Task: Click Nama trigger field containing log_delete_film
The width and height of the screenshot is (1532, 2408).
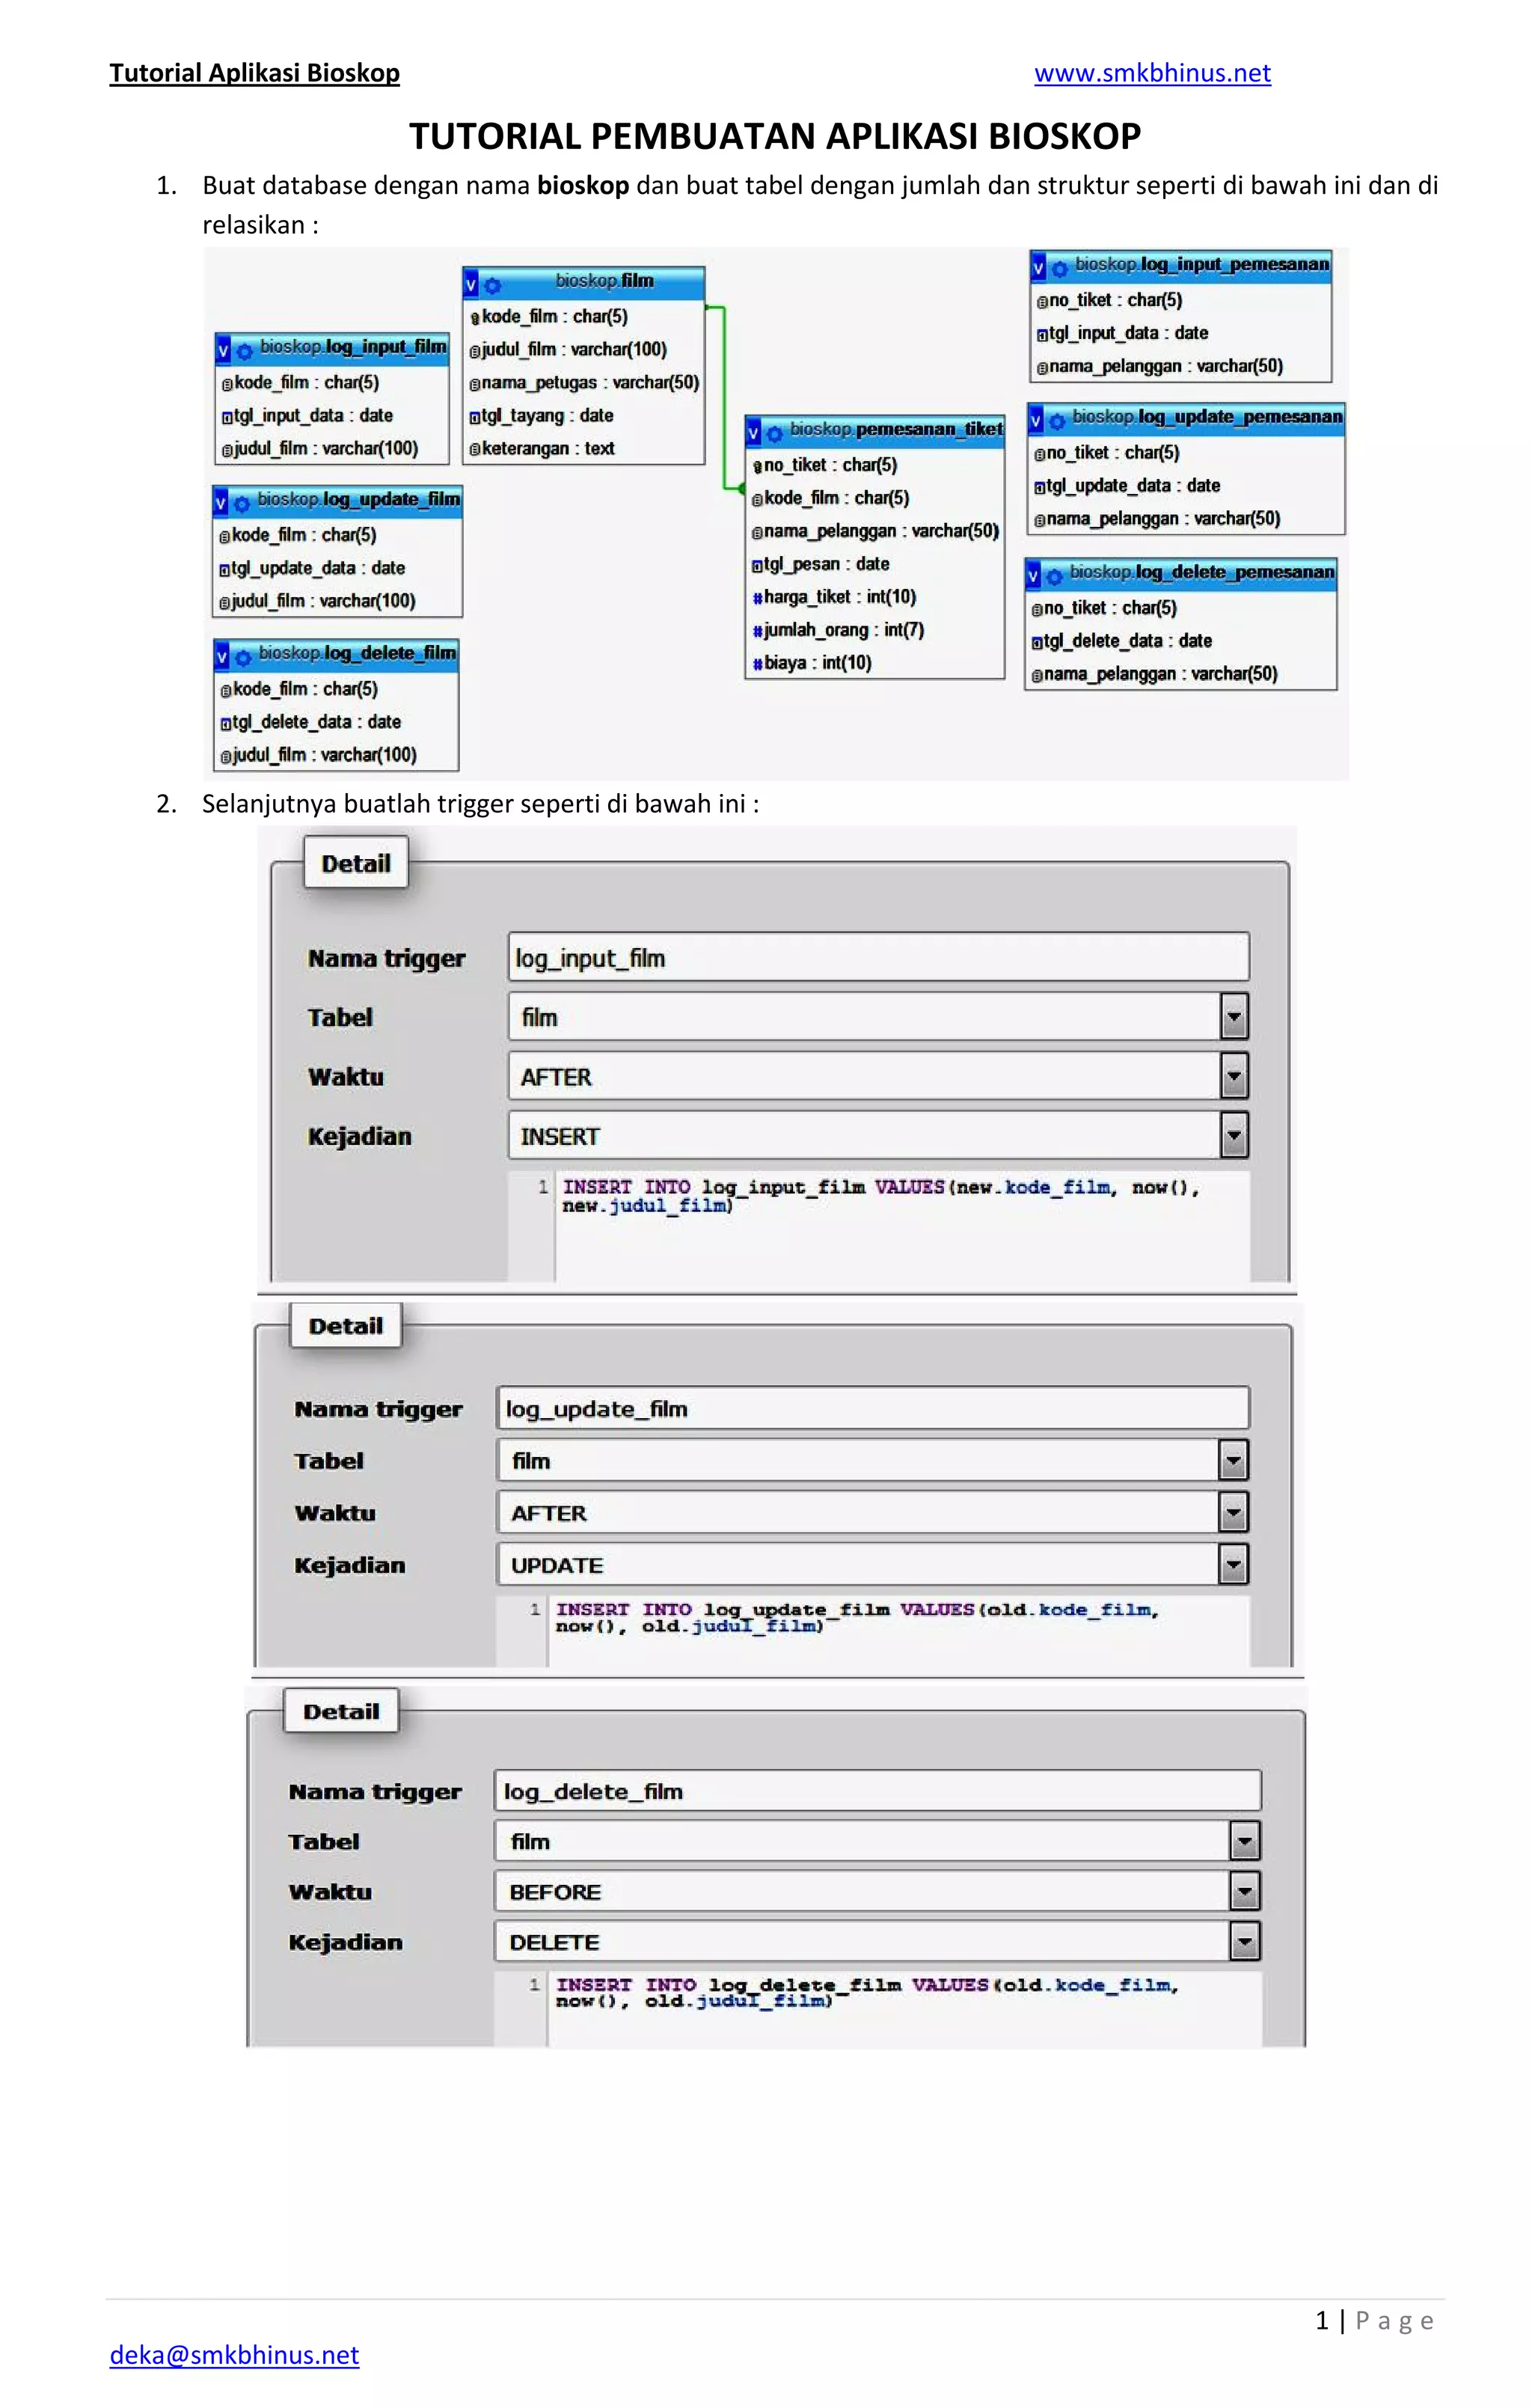Action: click(x=877, y=1791)
